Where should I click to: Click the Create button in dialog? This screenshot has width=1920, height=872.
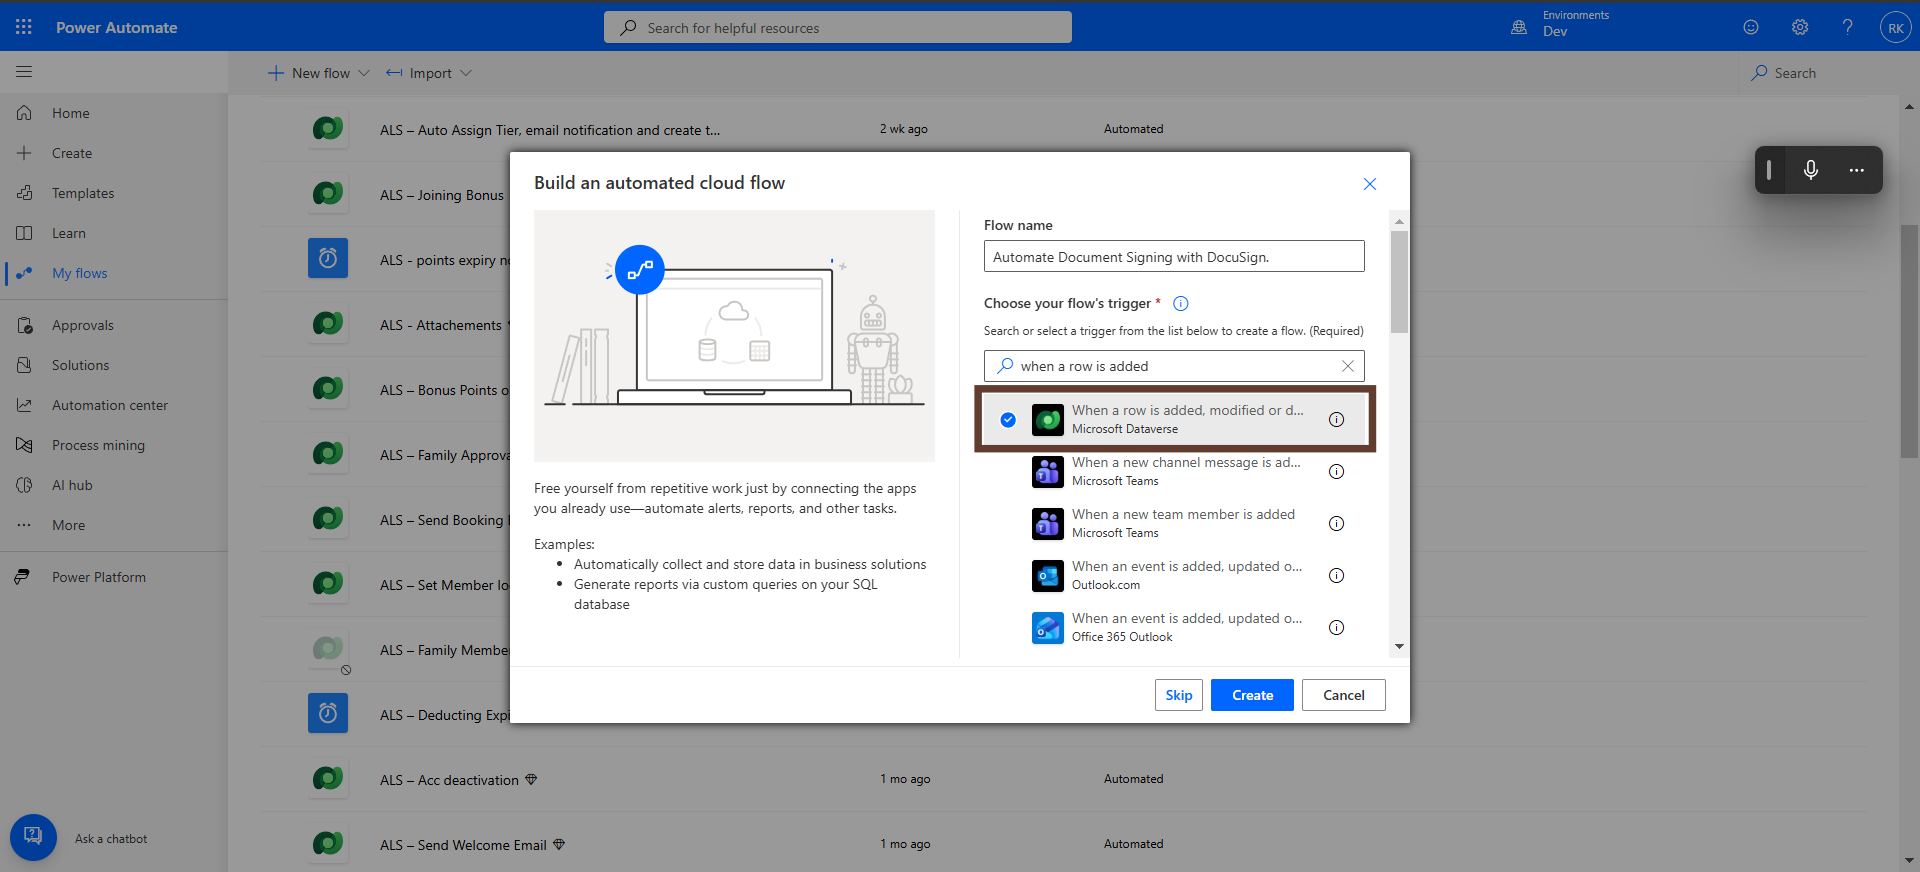tap(1251, 695)
